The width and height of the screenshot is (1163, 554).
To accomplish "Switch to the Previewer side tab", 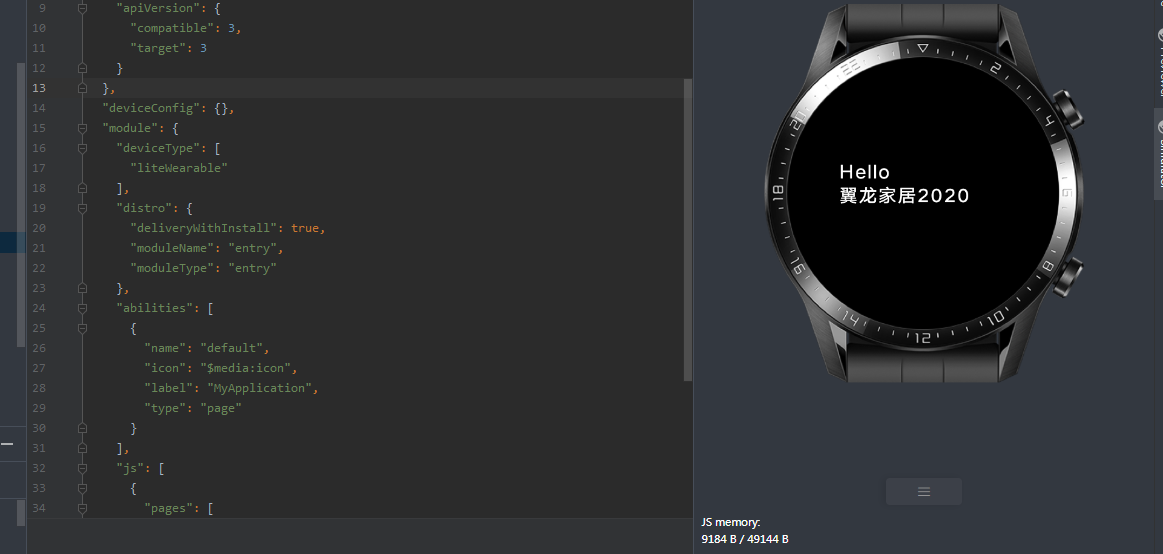I will click(1159, 63).
